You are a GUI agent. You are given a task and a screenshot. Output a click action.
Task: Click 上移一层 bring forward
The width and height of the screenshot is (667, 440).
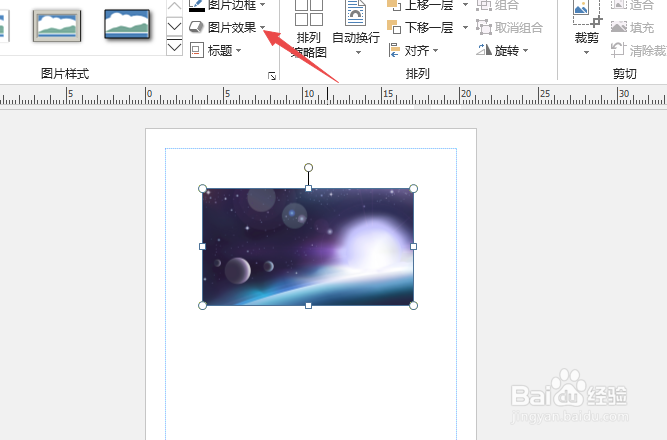(420, 5)
